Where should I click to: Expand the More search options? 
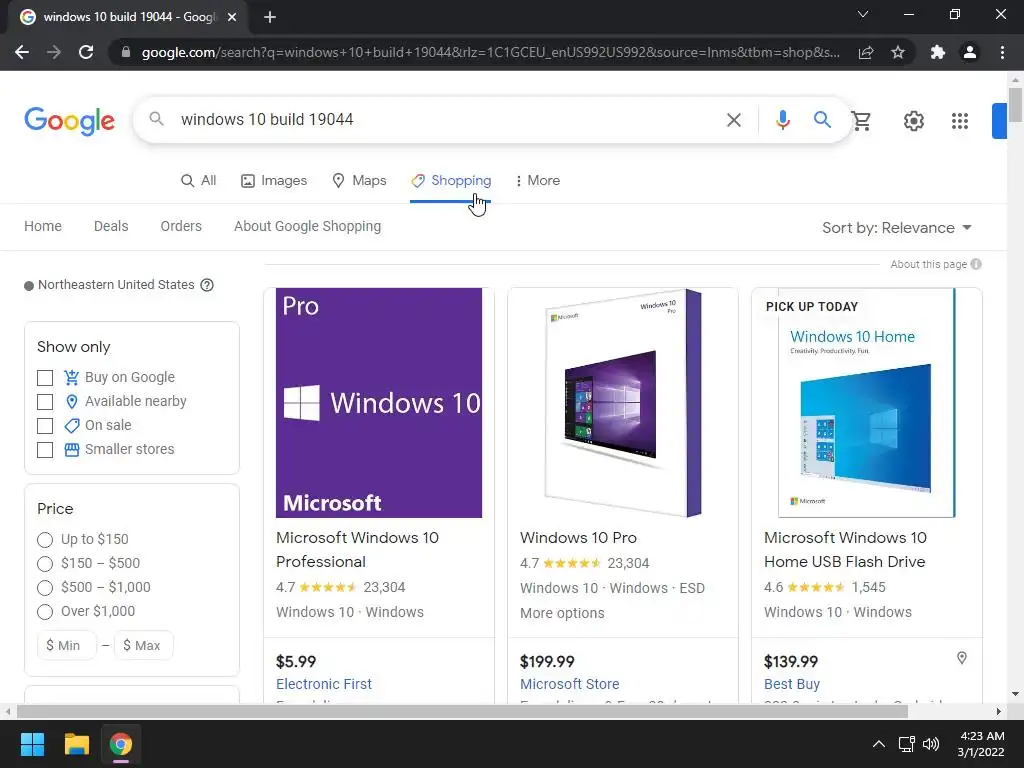(537, 180)
